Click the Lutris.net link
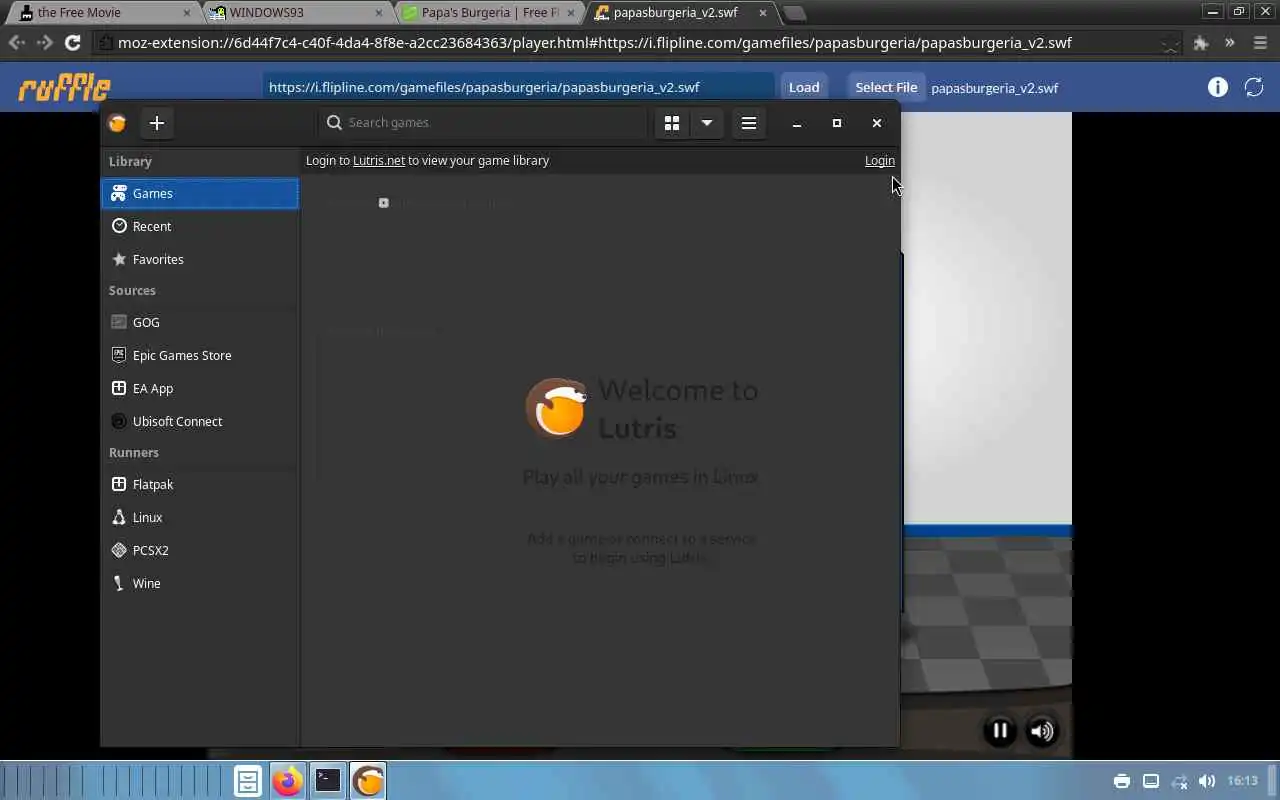This screenshot has height=800, width=1280. (379, 160)
